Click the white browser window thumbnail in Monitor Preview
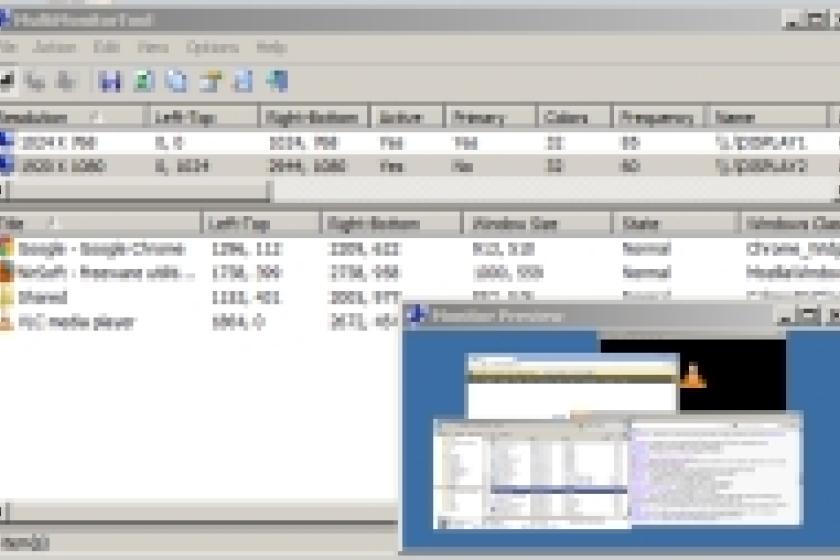 point(573,386)
